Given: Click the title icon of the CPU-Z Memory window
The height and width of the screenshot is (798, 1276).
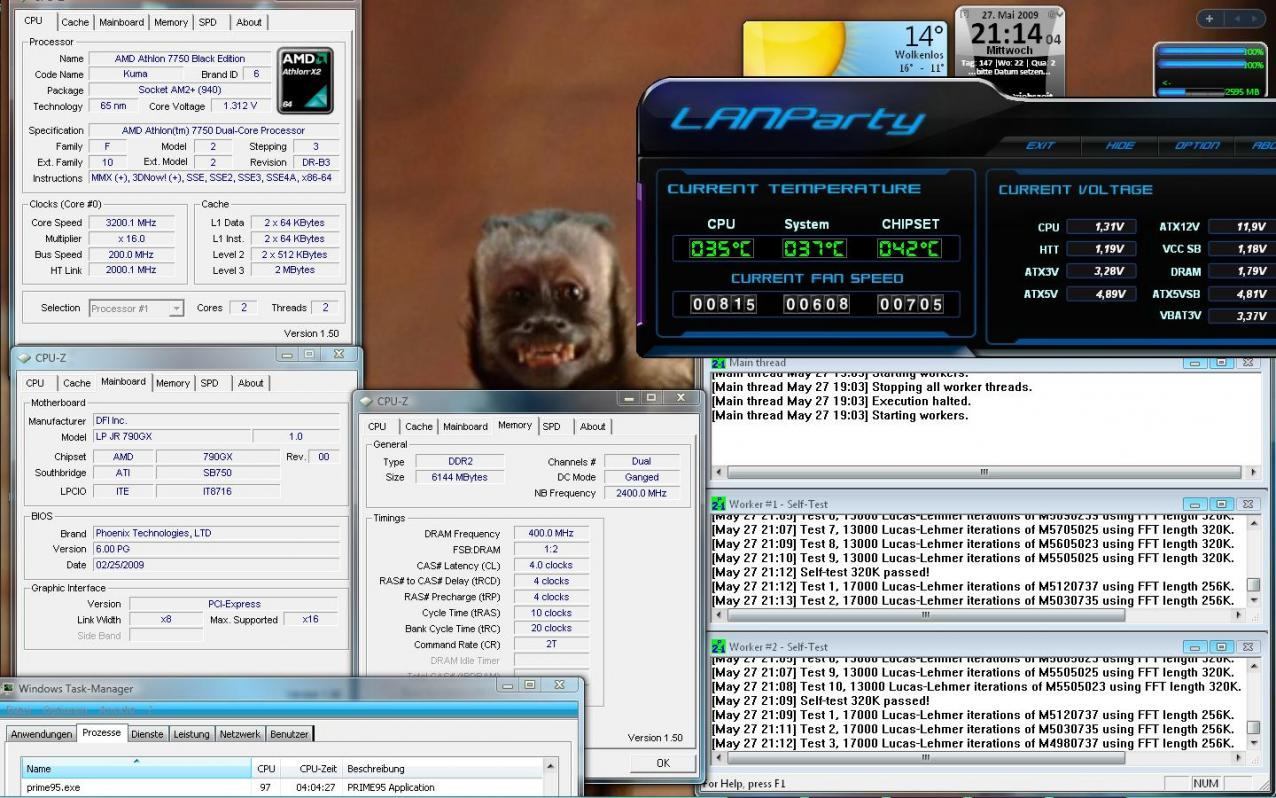Looking at the screenshot, I should (x=365, y=401).
